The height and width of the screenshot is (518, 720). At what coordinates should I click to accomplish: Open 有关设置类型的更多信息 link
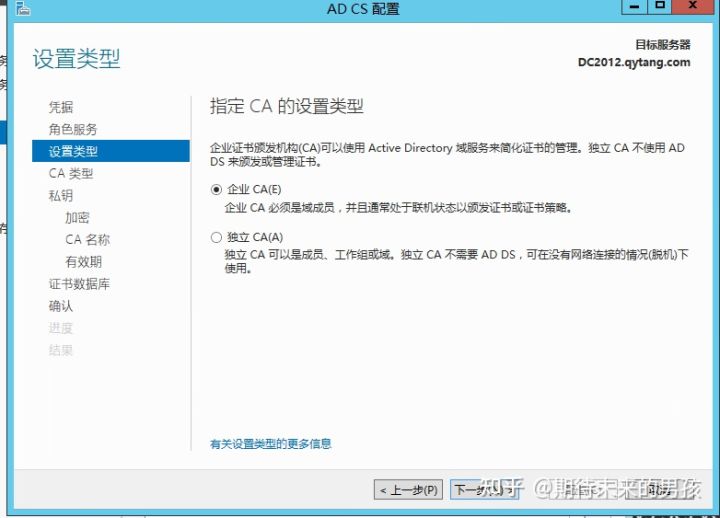pos(270,444)
